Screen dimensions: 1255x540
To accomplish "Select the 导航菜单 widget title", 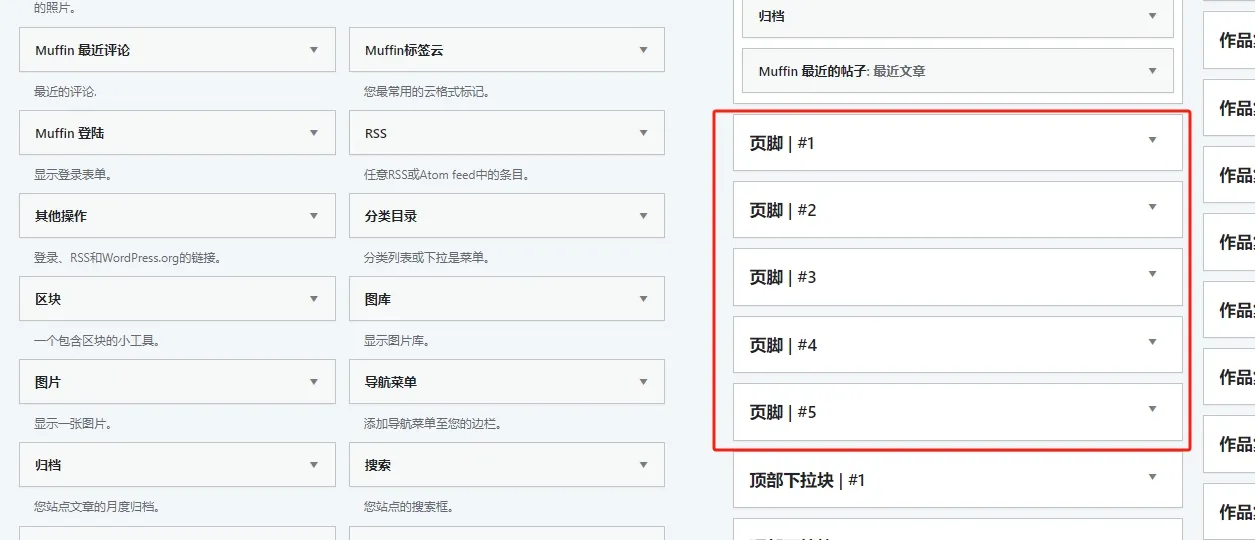I will [x=391, y=382].
